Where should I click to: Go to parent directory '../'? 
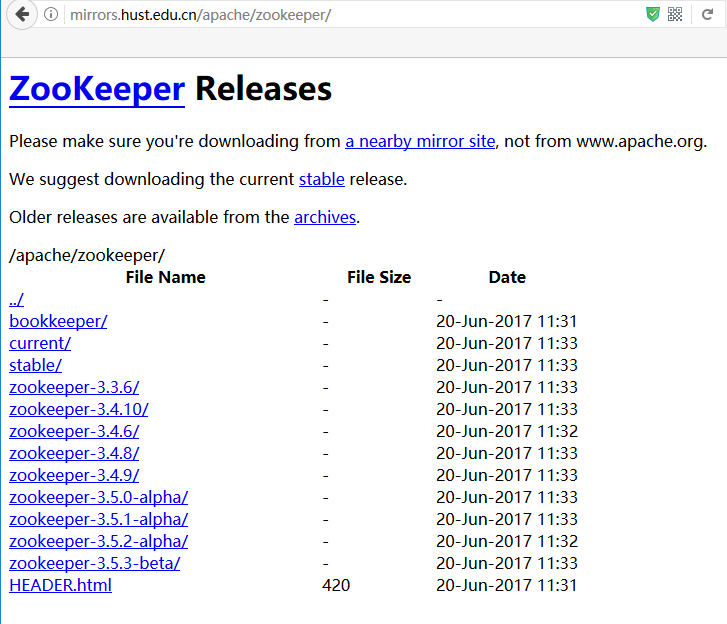coord(16,299)
